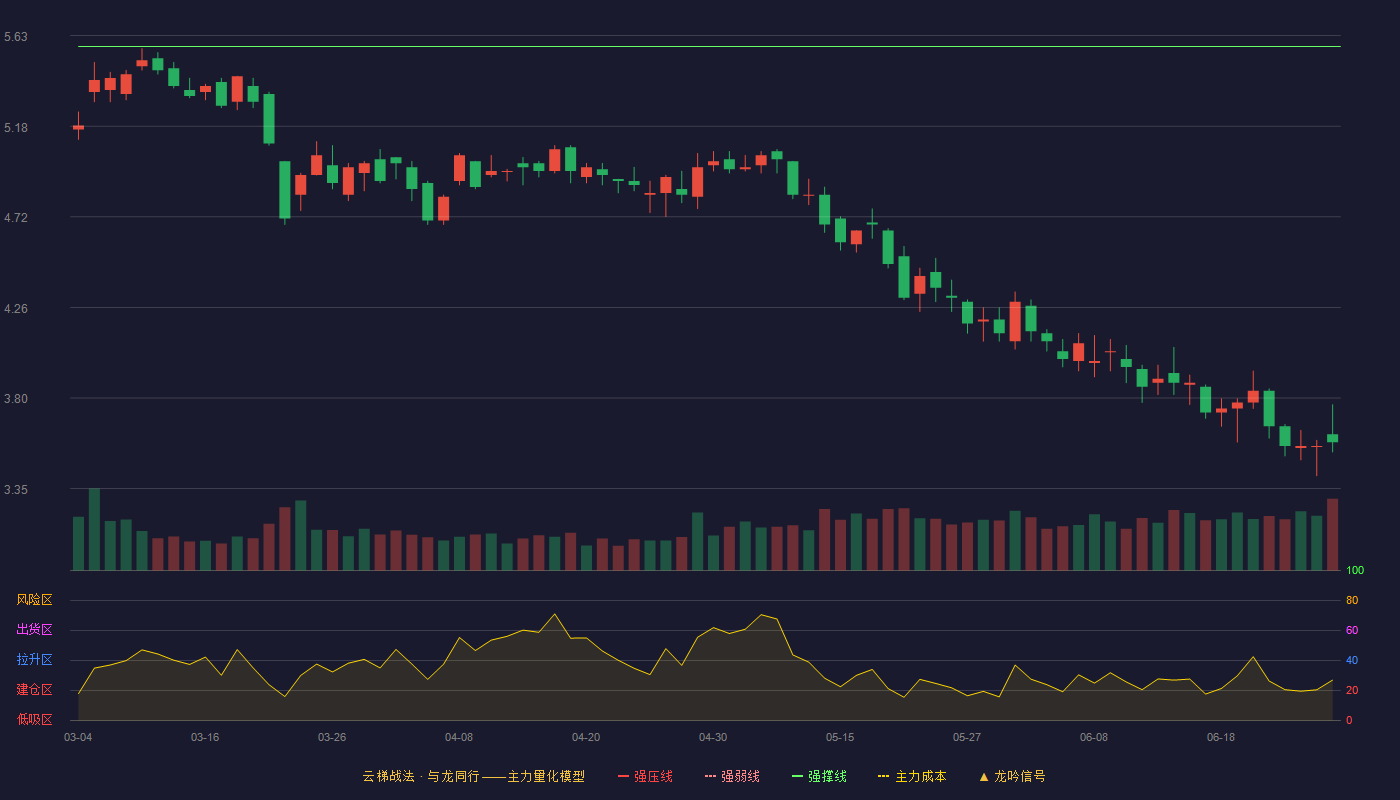Click the 出货区 zone label
This screenshot has width=1400, height=800.
tap(34, 630)
